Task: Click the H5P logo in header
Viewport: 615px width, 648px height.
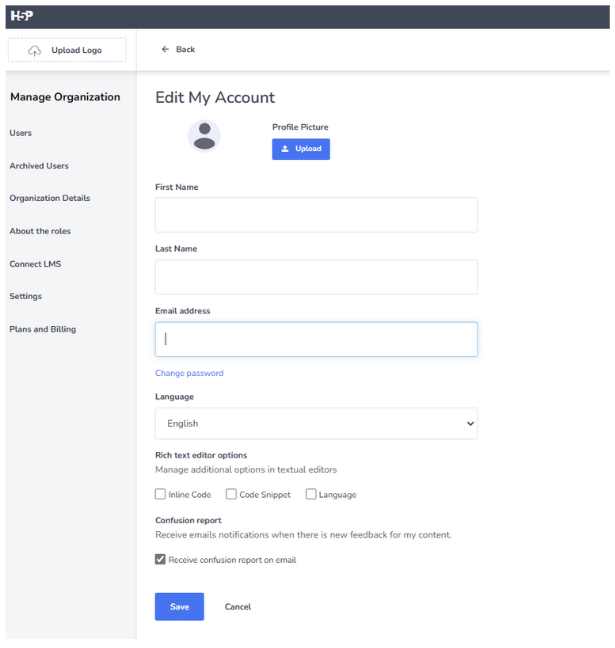Action: coord(21,16)
